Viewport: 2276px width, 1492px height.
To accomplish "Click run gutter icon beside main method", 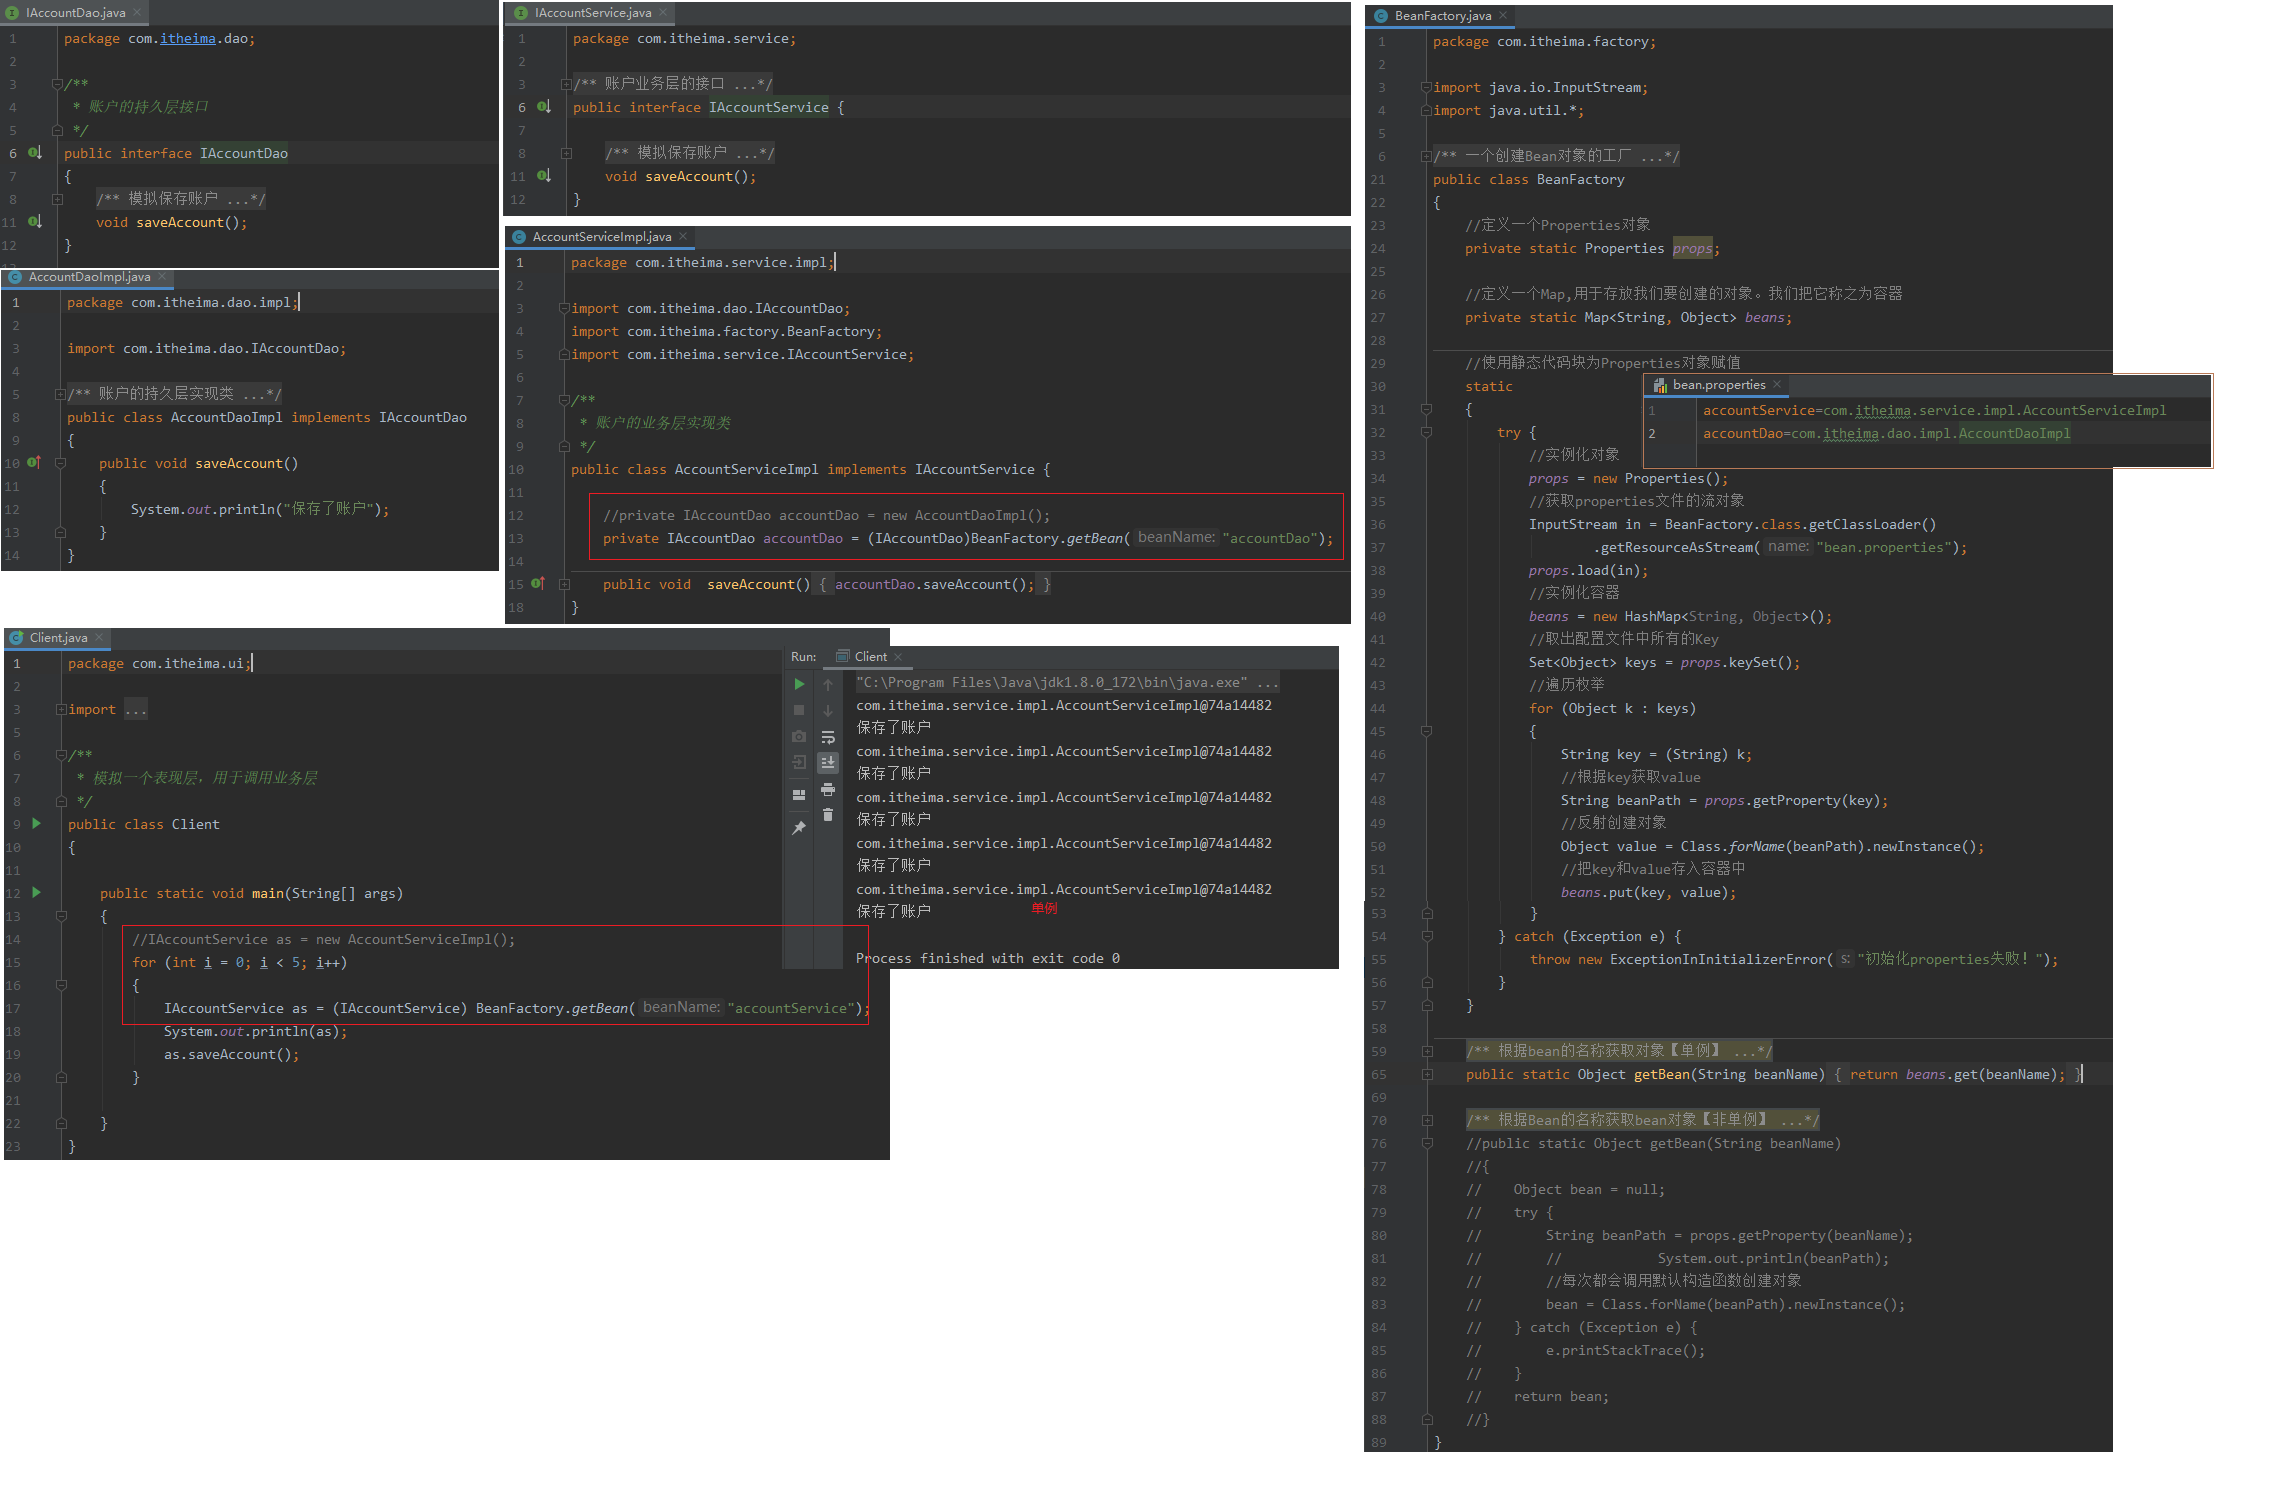I will click(x=36, y=892).
